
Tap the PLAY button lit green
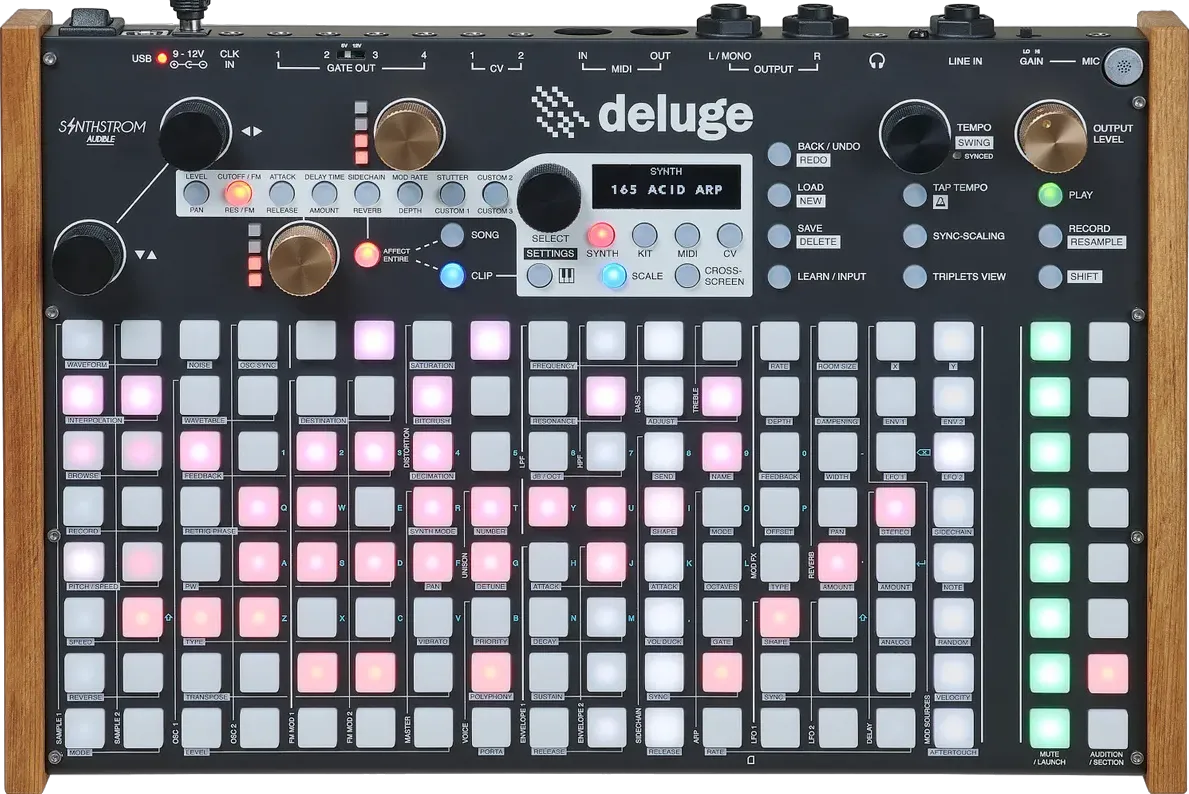[x=1049, y=195]
